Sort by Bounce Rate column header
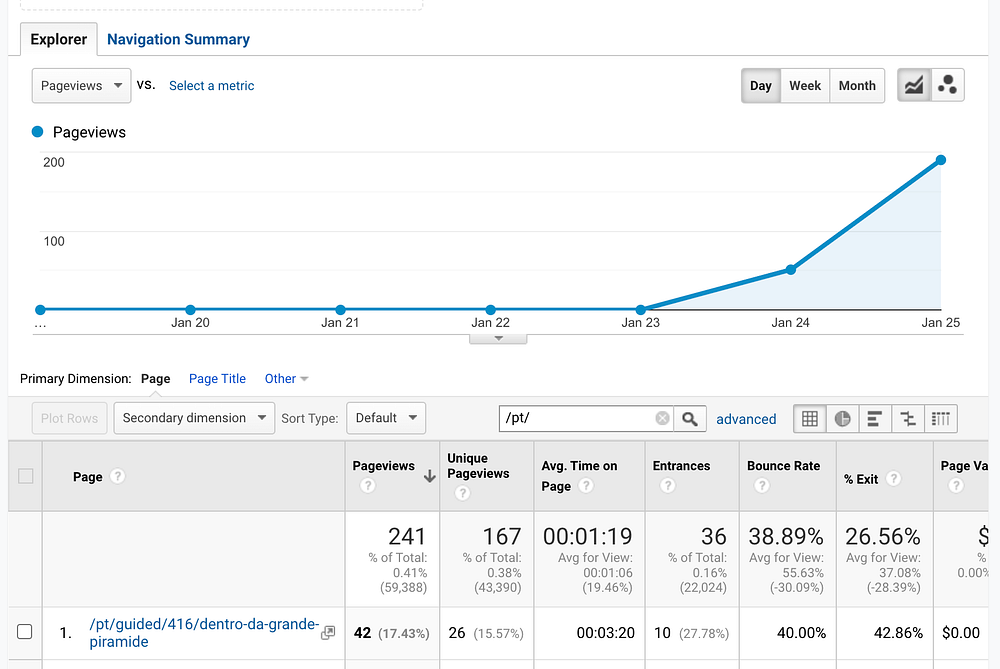 (783, 466)
